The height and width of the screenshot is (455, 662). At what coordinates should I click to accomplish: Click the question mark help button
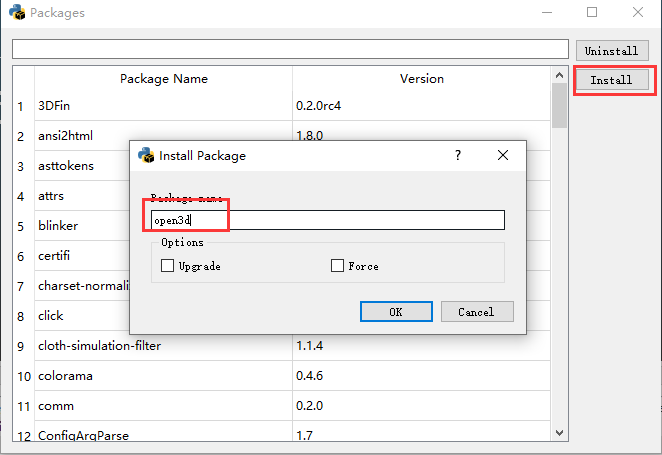(x=458, y=155)
